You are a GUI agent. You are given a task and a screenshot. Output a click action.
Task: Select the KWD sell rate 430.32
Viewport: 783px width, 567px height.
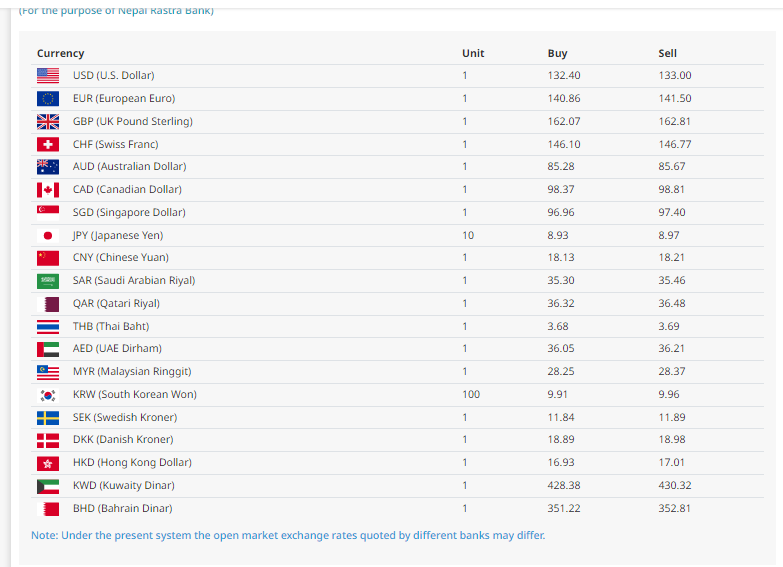click(x=675, y=486)
